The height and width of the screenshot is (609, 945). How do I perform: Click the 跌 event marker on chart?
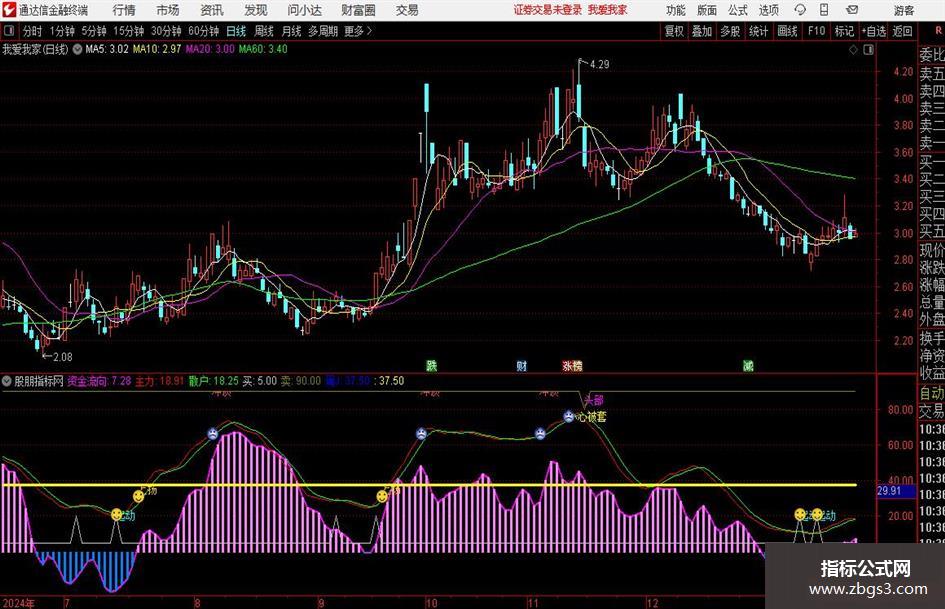[432, 365]
